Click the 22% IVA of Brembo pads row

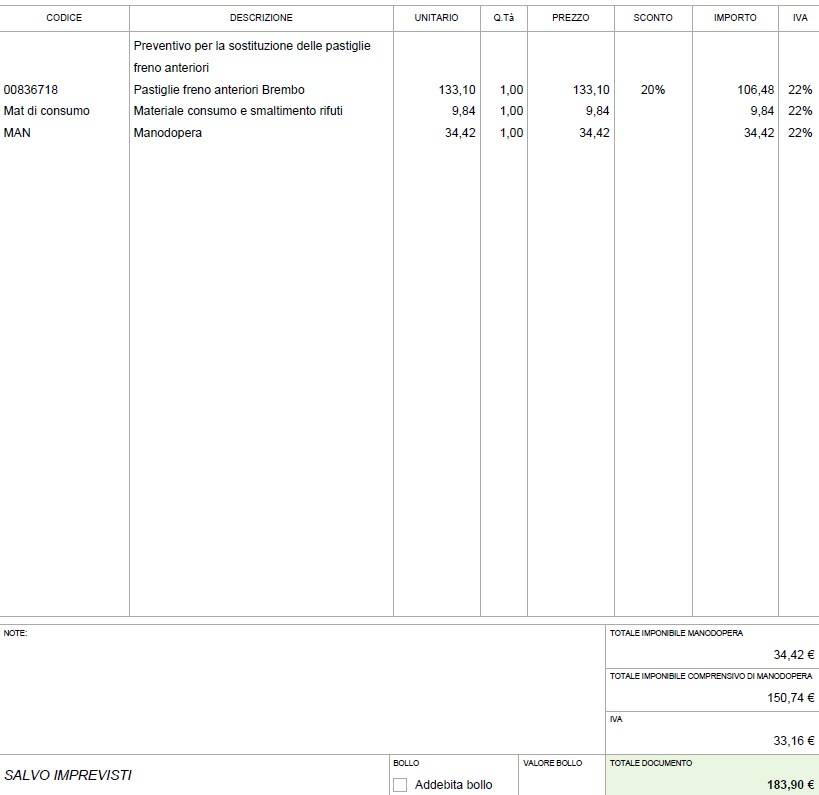point(800,90)
